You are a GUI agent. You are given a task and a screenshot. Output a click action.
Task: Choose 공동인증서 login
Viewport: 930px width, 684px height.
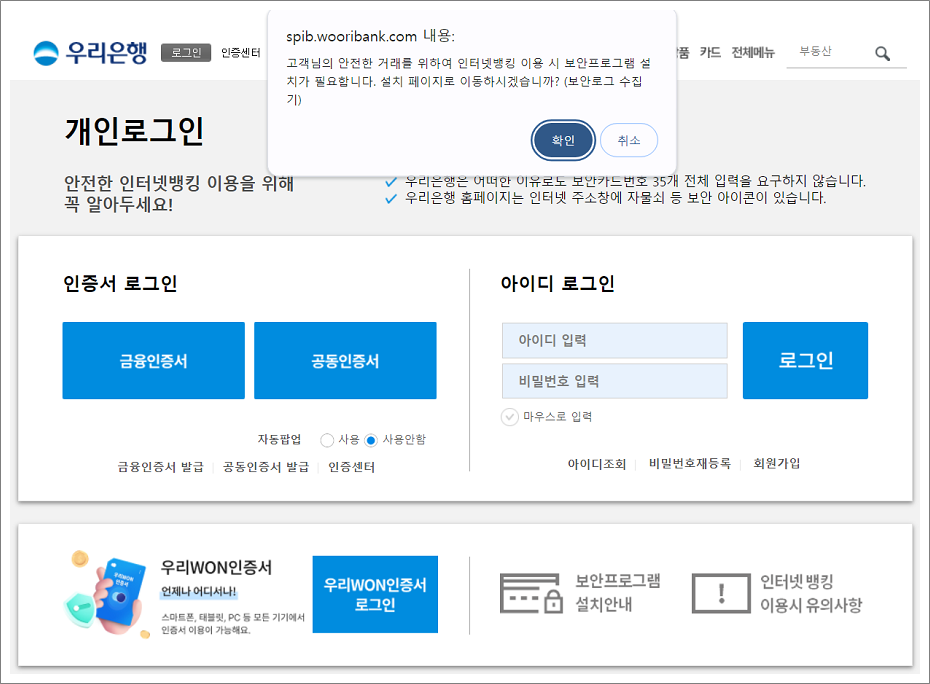pos(345,361)
